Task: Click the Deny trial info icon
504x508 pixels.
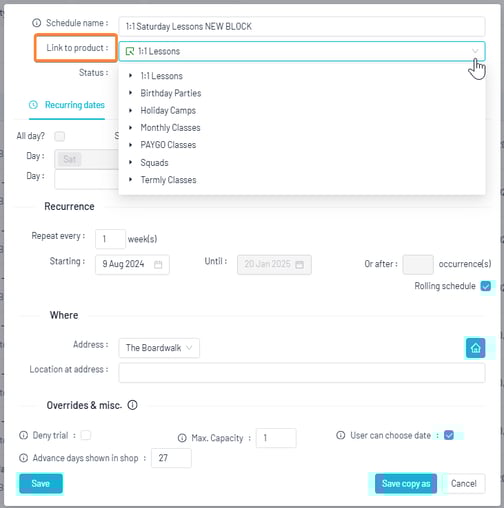Action: tap(23, 435)
